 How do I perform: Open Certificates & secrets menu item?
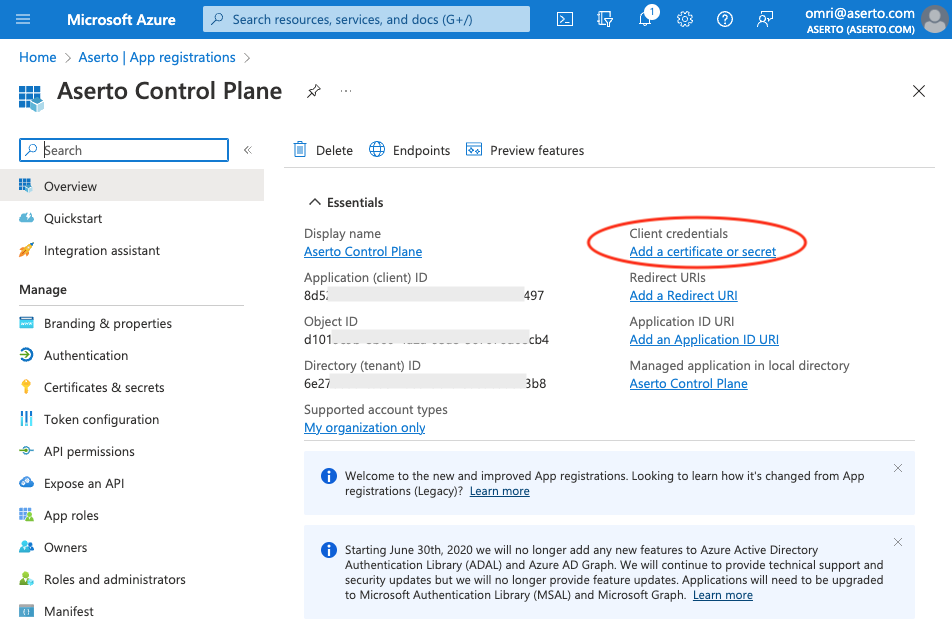[x=104, y=387]
